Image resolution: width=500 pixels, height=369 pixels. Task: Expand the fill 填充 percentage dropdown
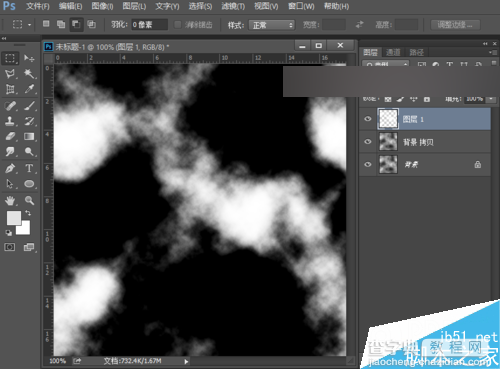[491, 99]
